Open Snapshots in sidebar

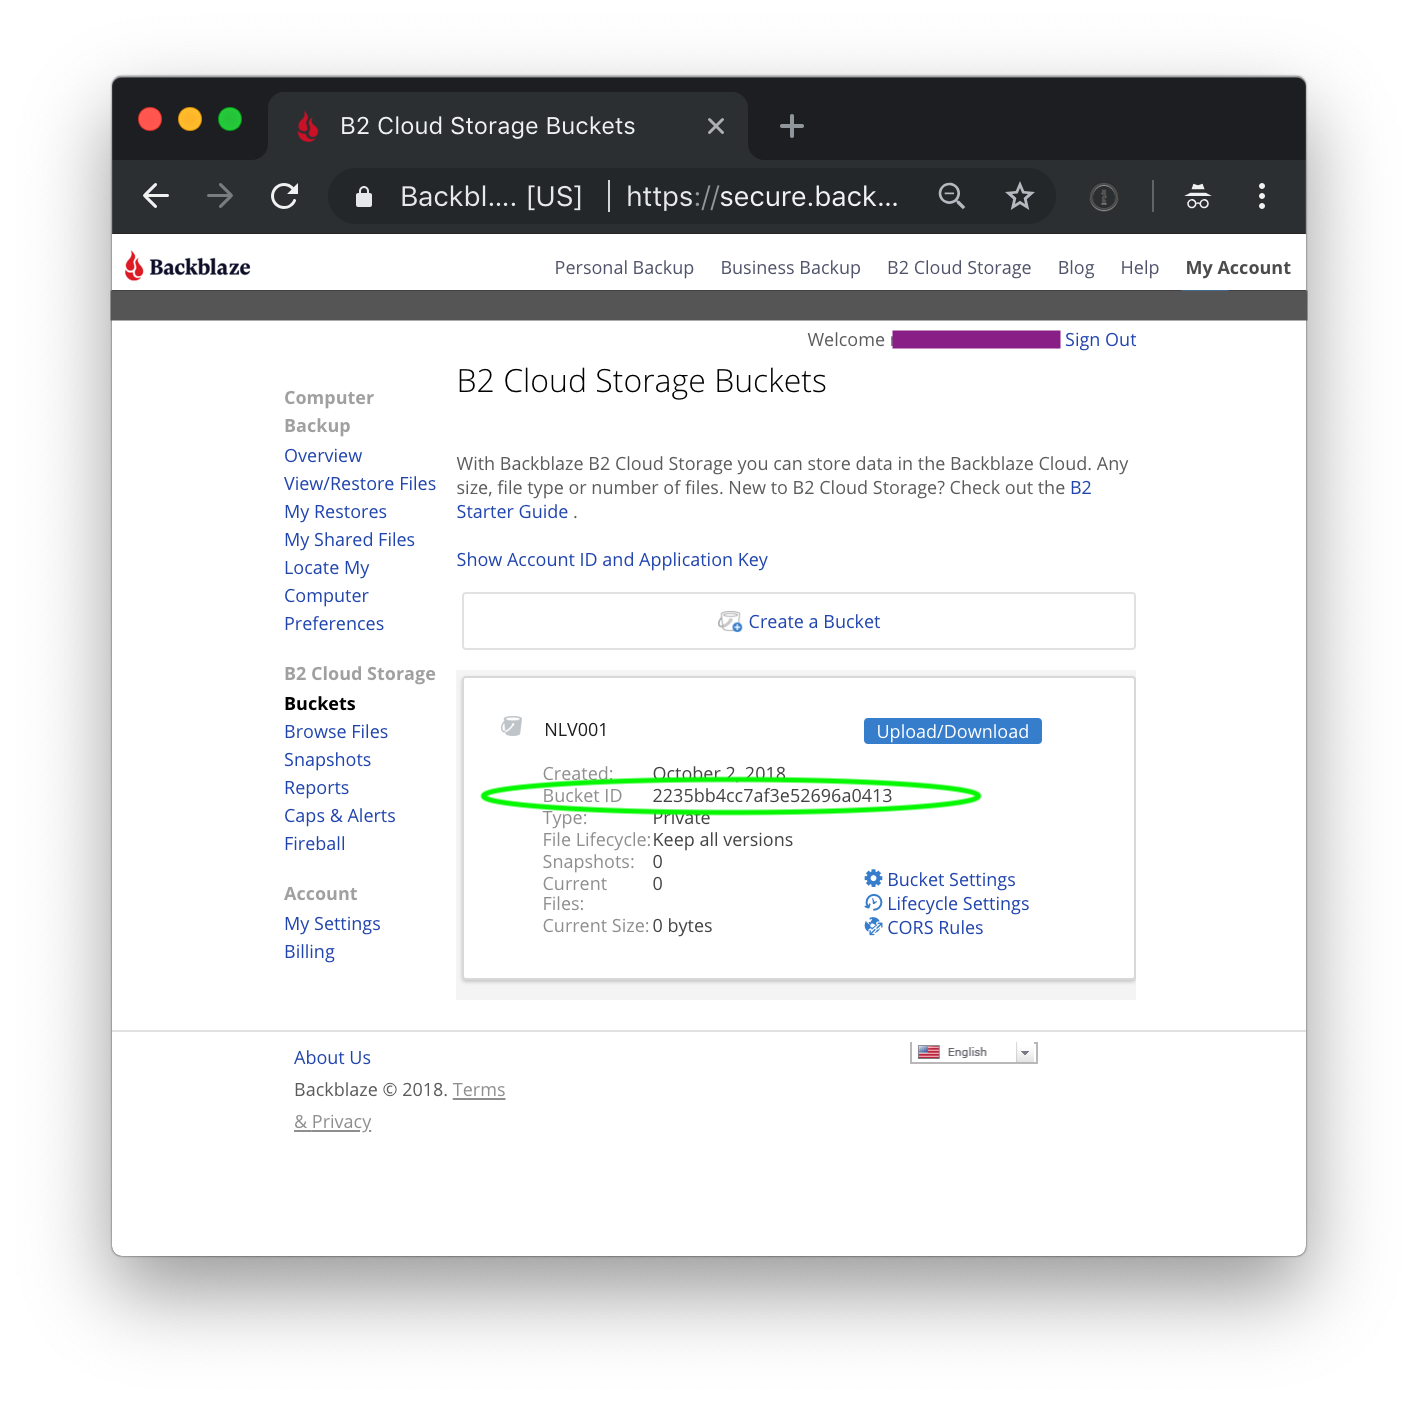point(327,760)
